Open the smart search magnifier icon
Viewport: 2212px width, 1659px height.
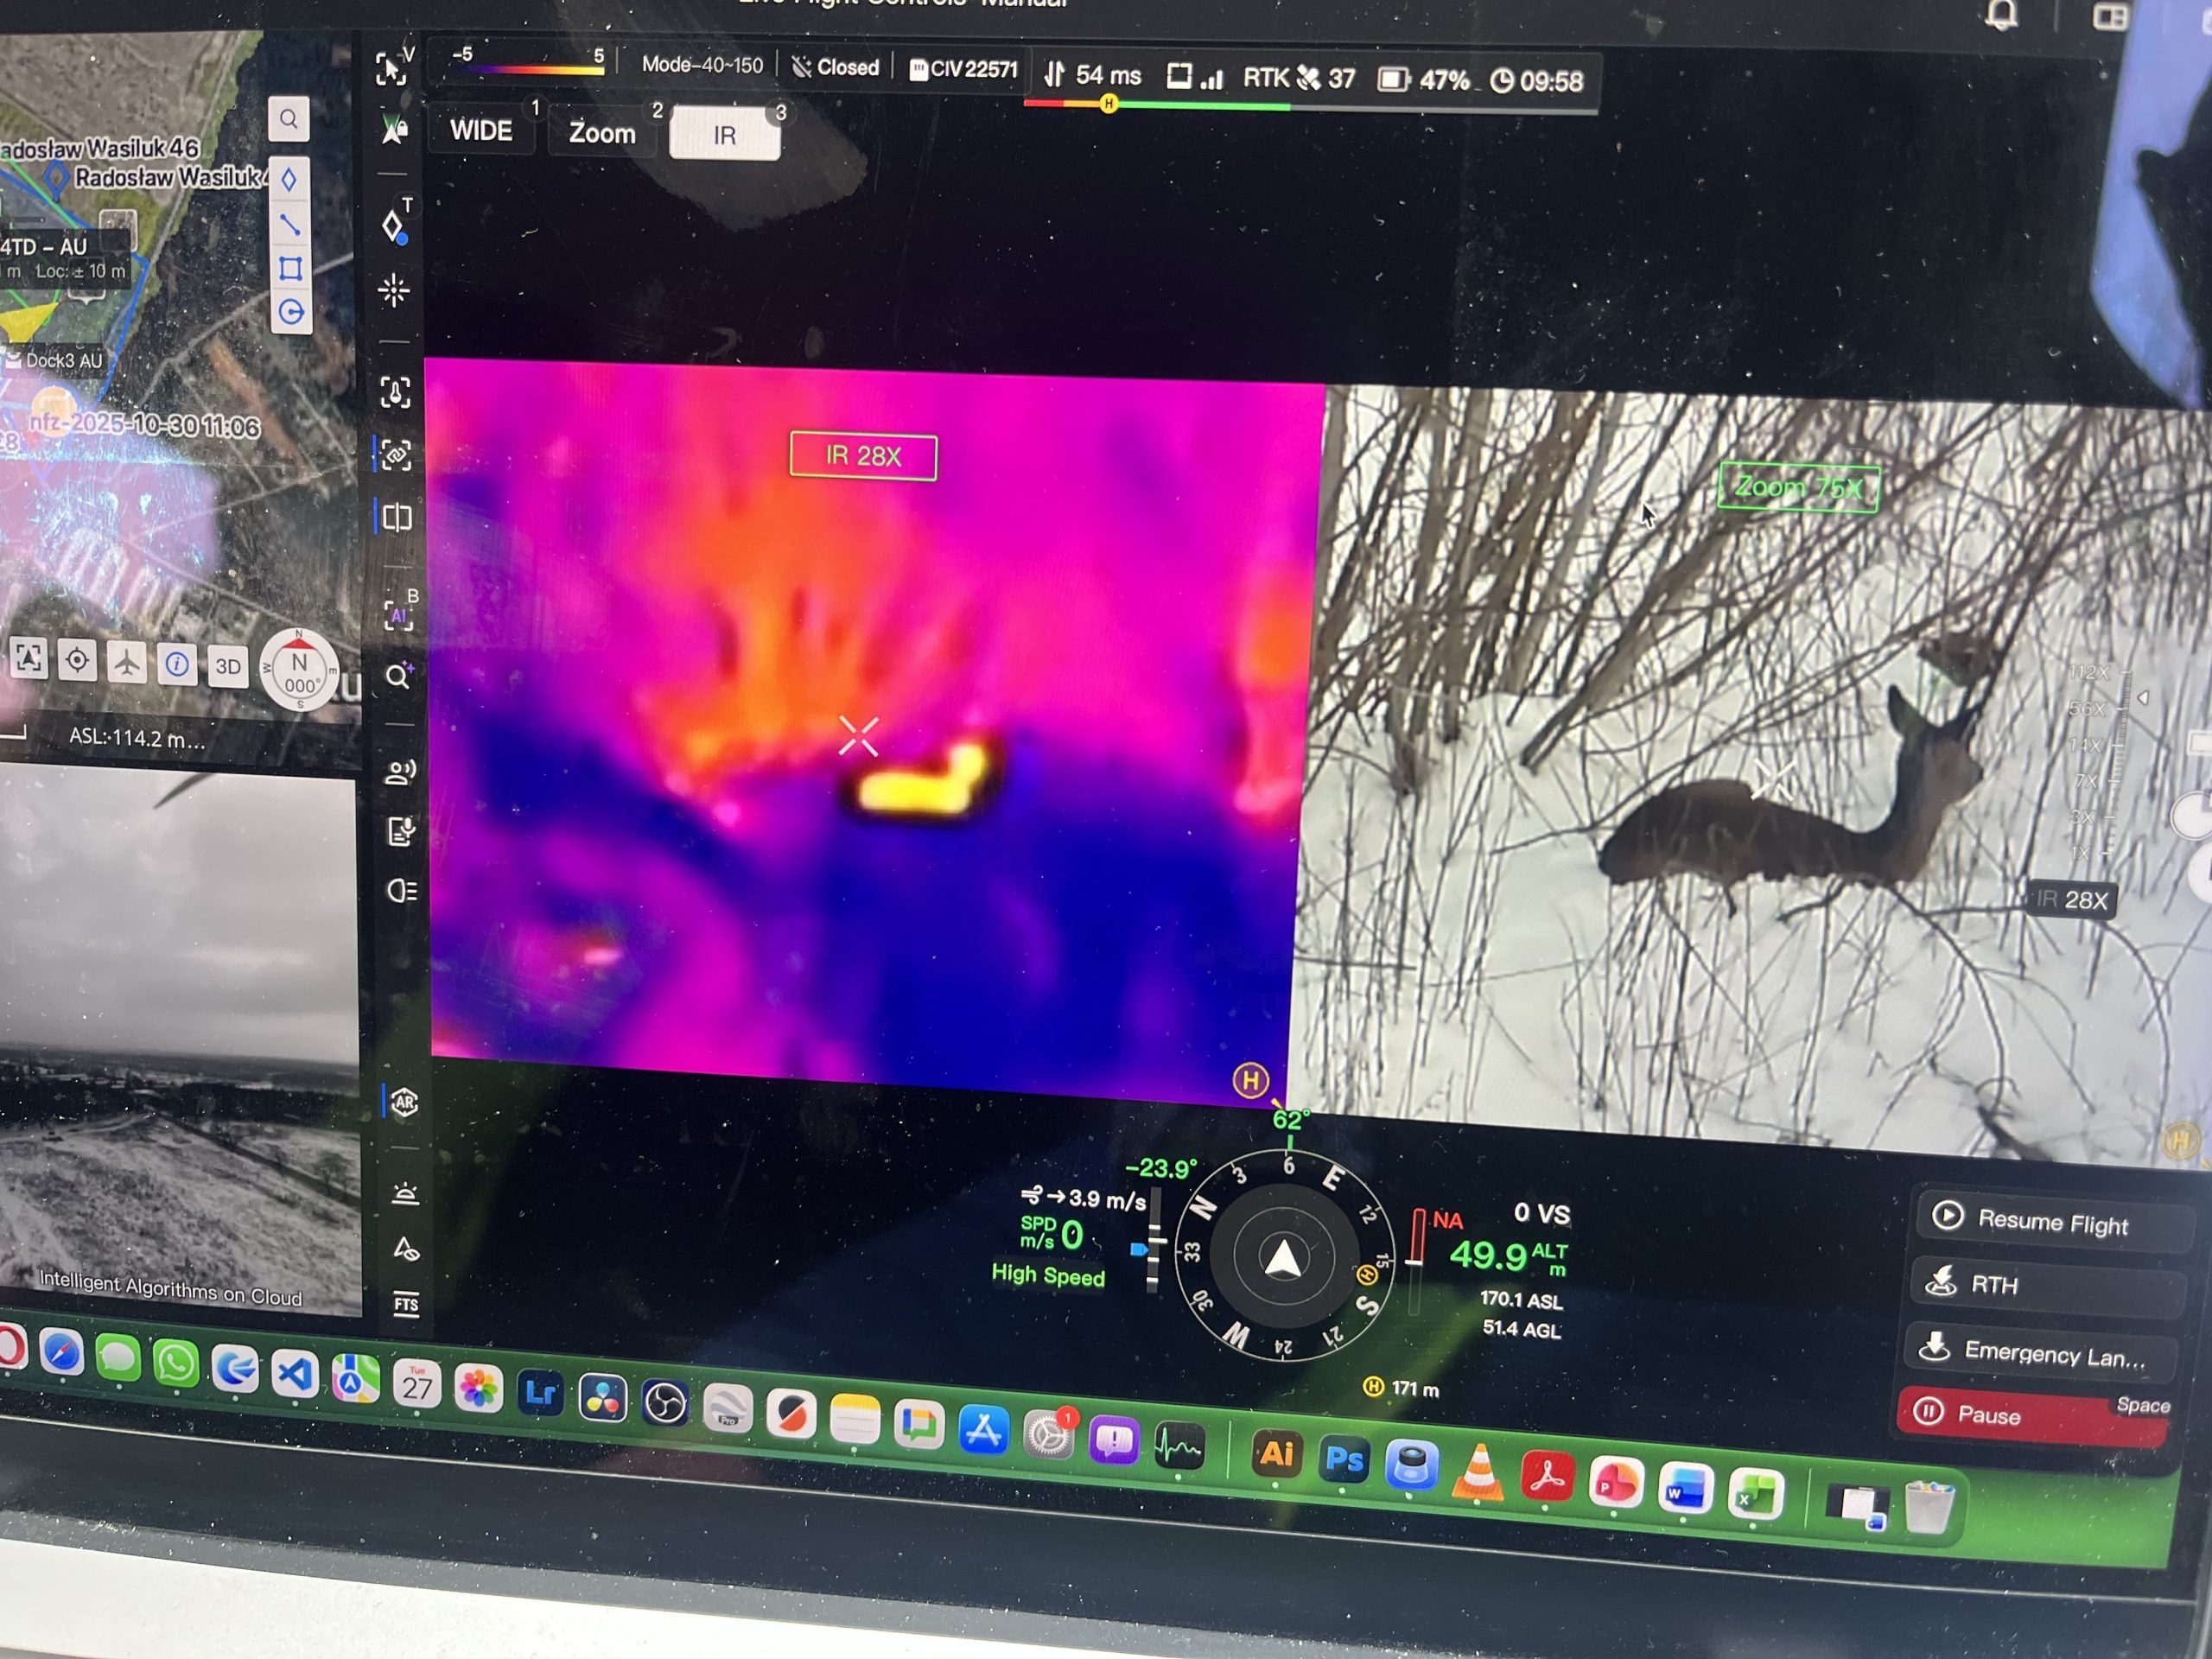(x=398, y=676)
